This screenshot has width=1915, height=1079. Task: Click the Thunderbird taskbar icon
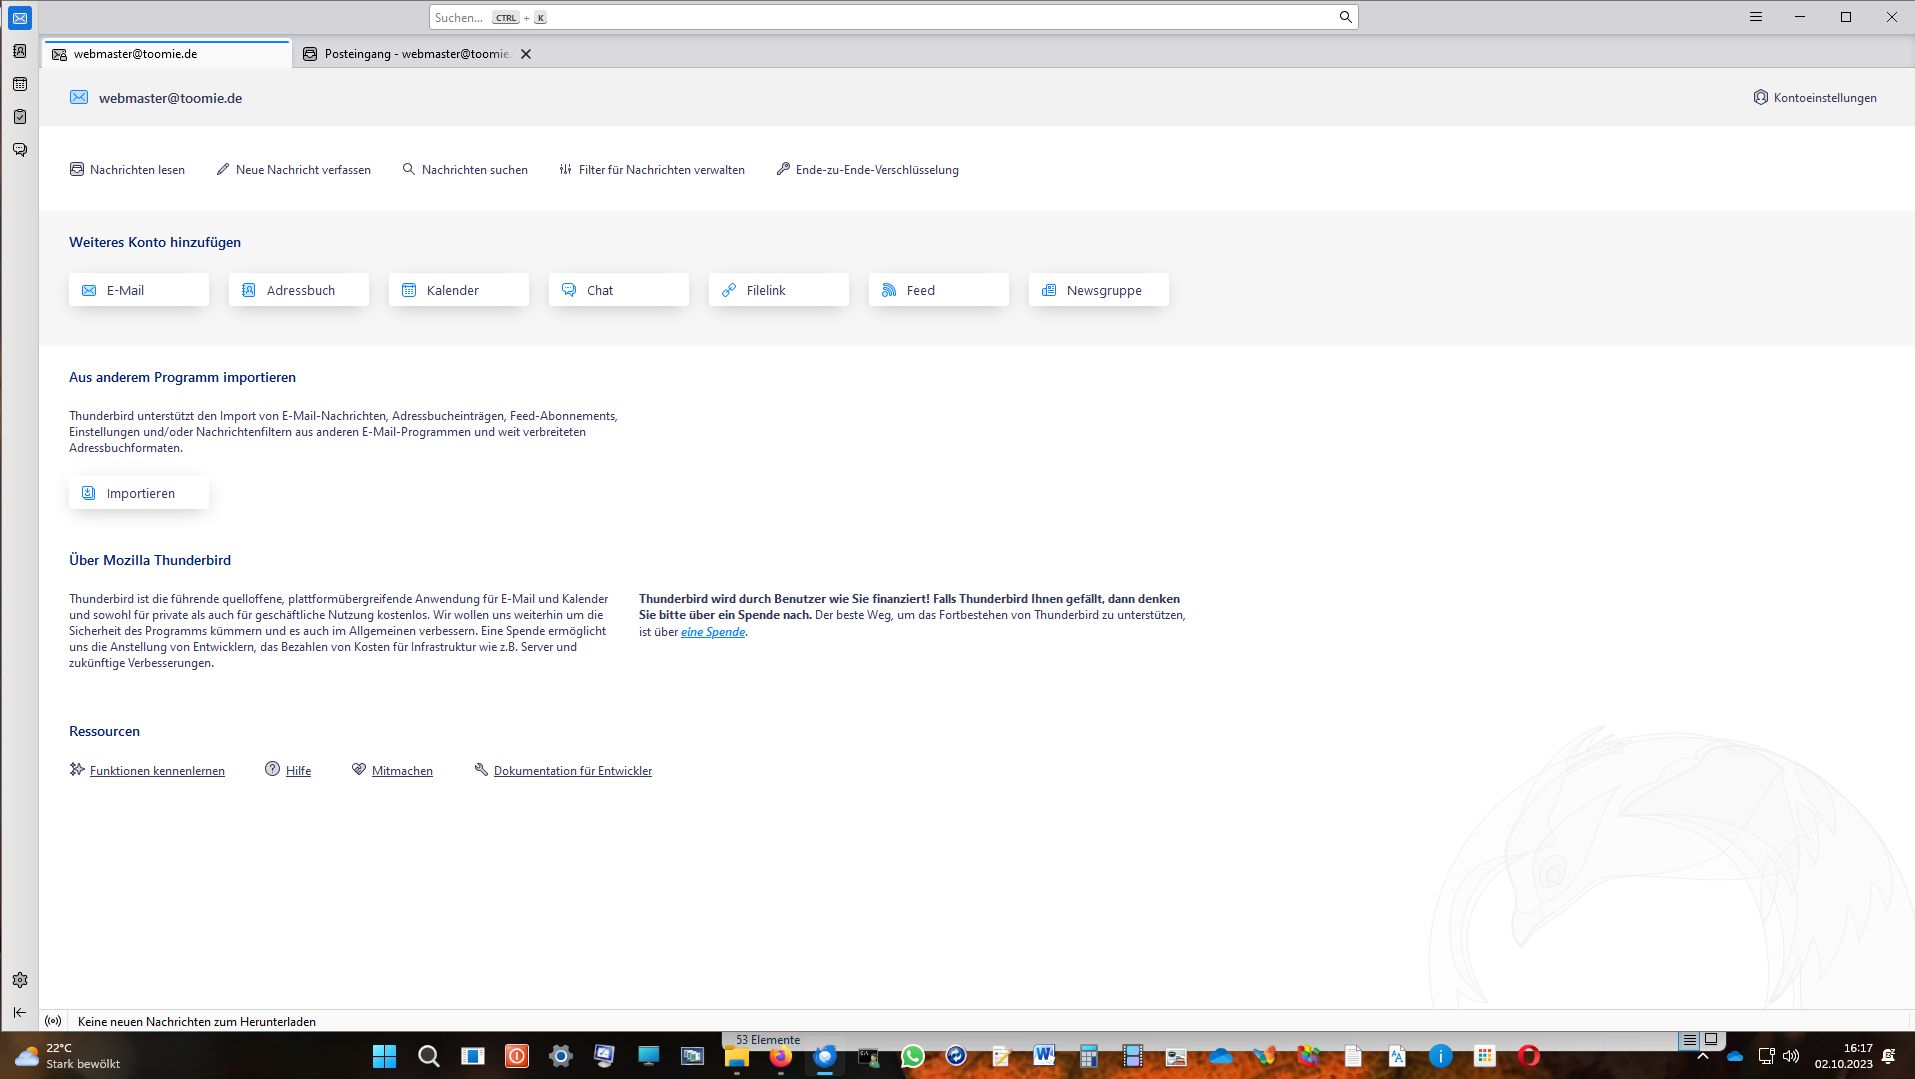[x=824, y=1056]
